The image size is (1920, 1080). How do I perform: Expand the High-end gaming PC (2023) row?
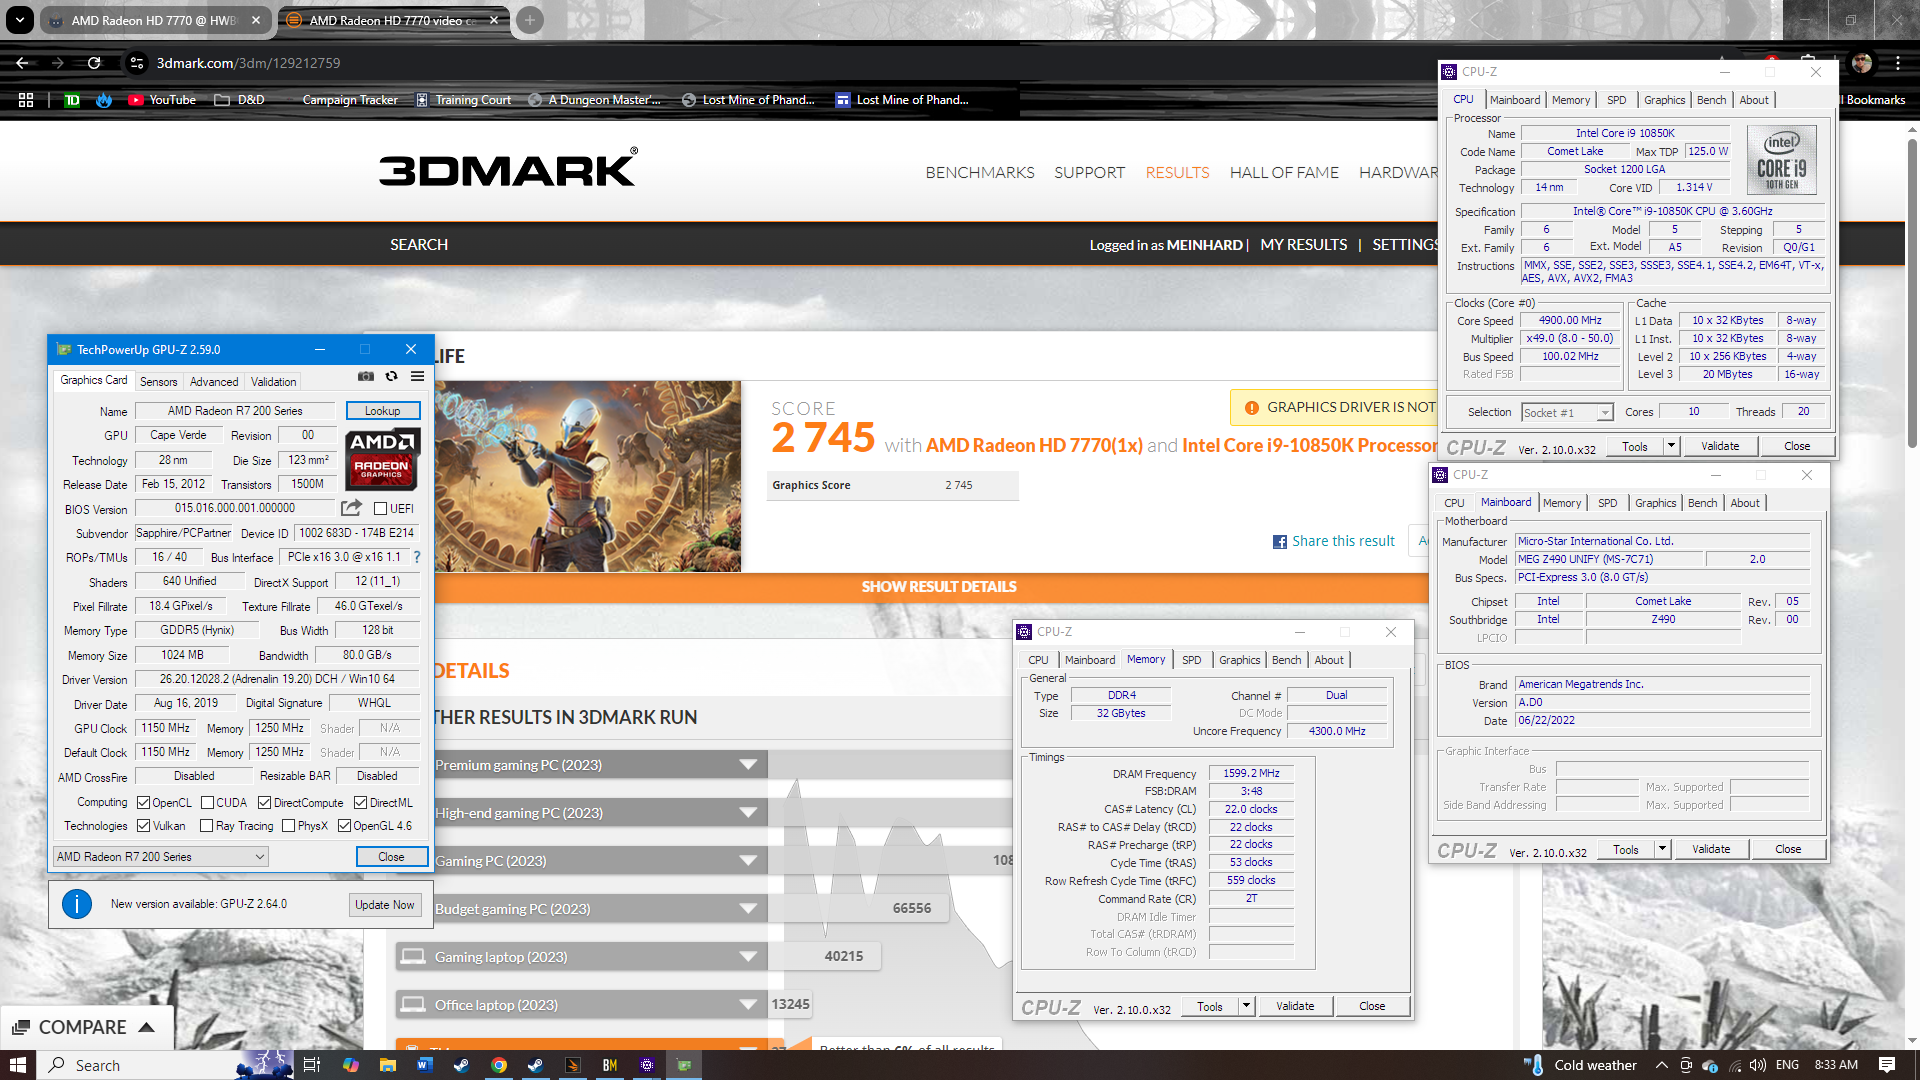747,813
